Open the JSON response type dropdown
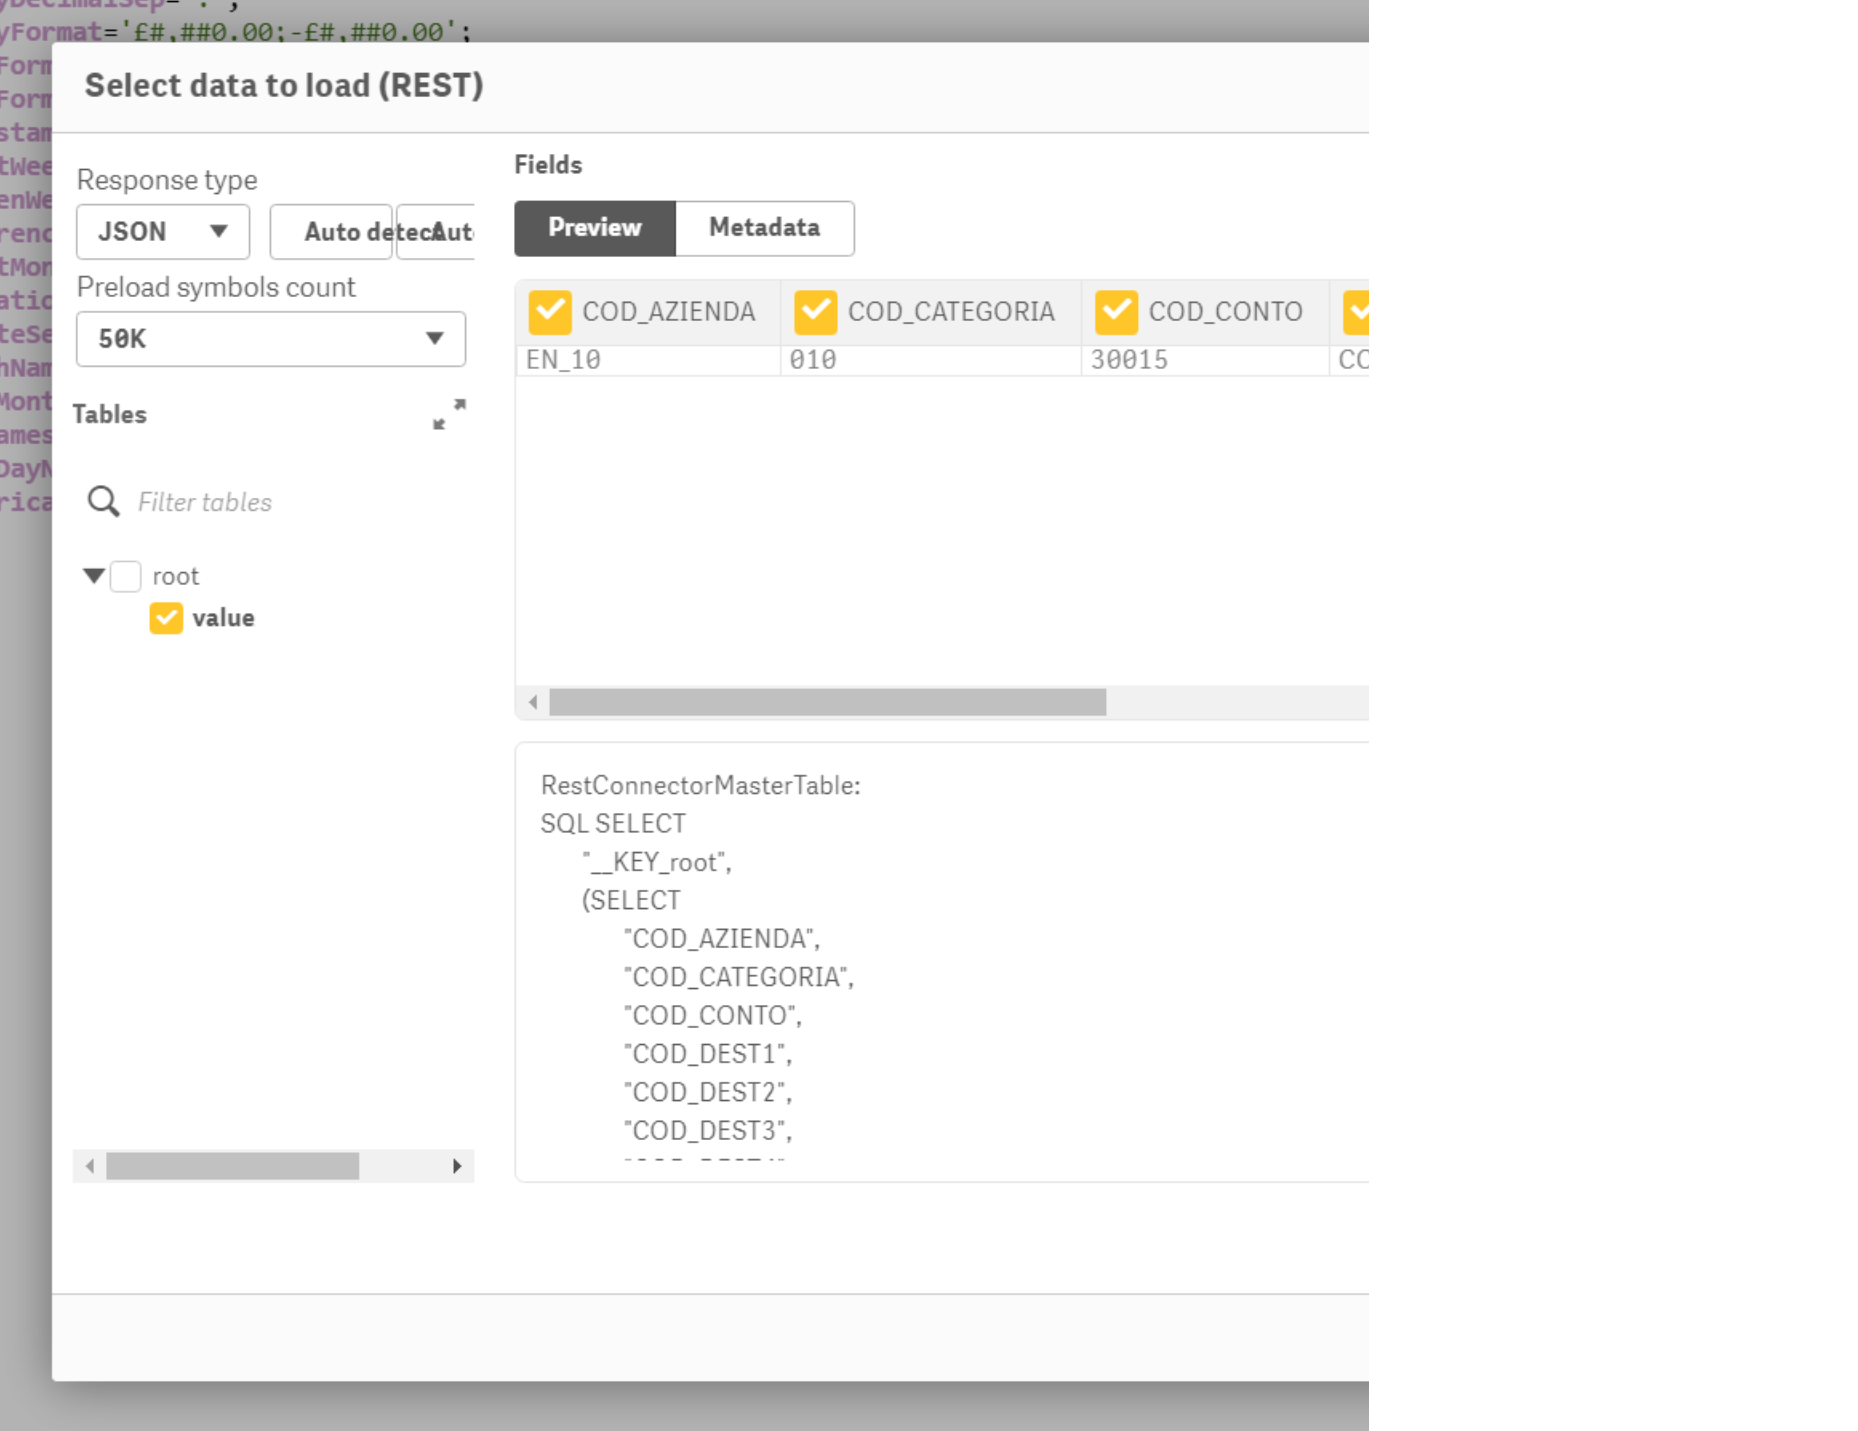 (x=163, y=232)
